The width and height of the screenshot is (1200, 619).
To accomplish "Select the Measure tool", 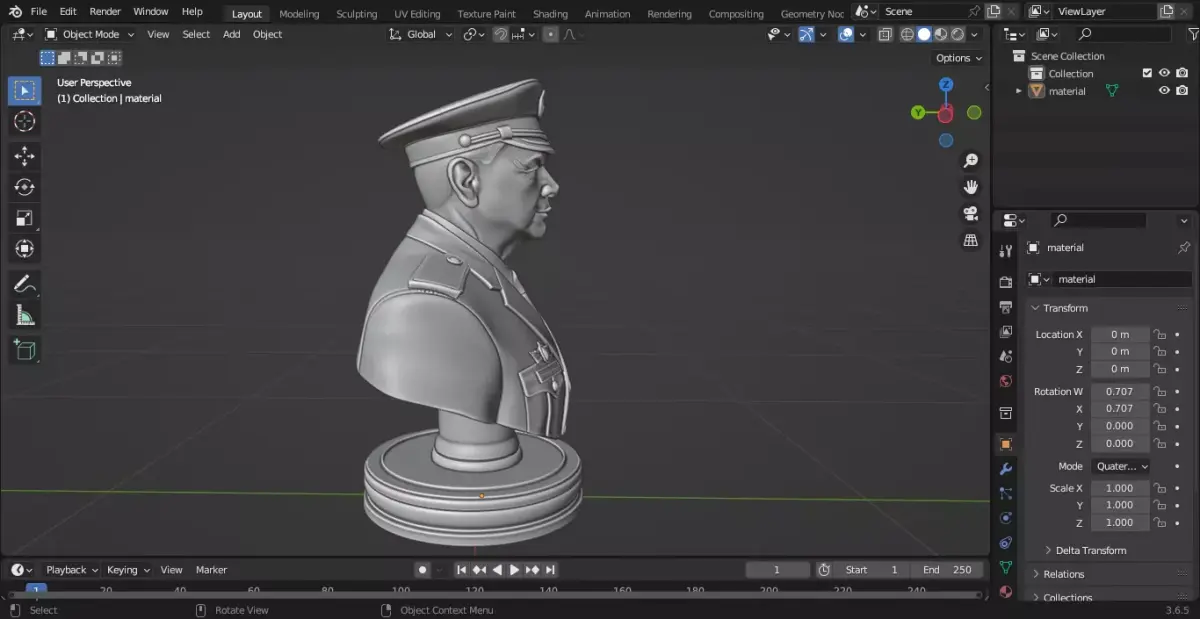I will click(25, 316).
